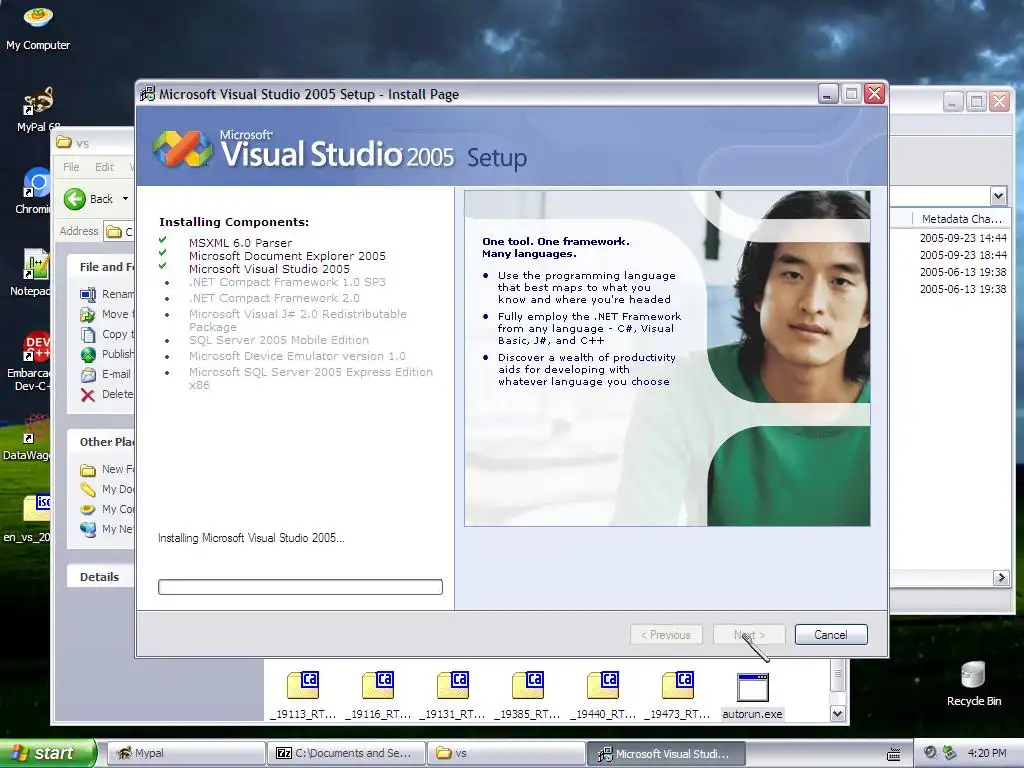Click disabled Next button in Setup

pos(749,635)
